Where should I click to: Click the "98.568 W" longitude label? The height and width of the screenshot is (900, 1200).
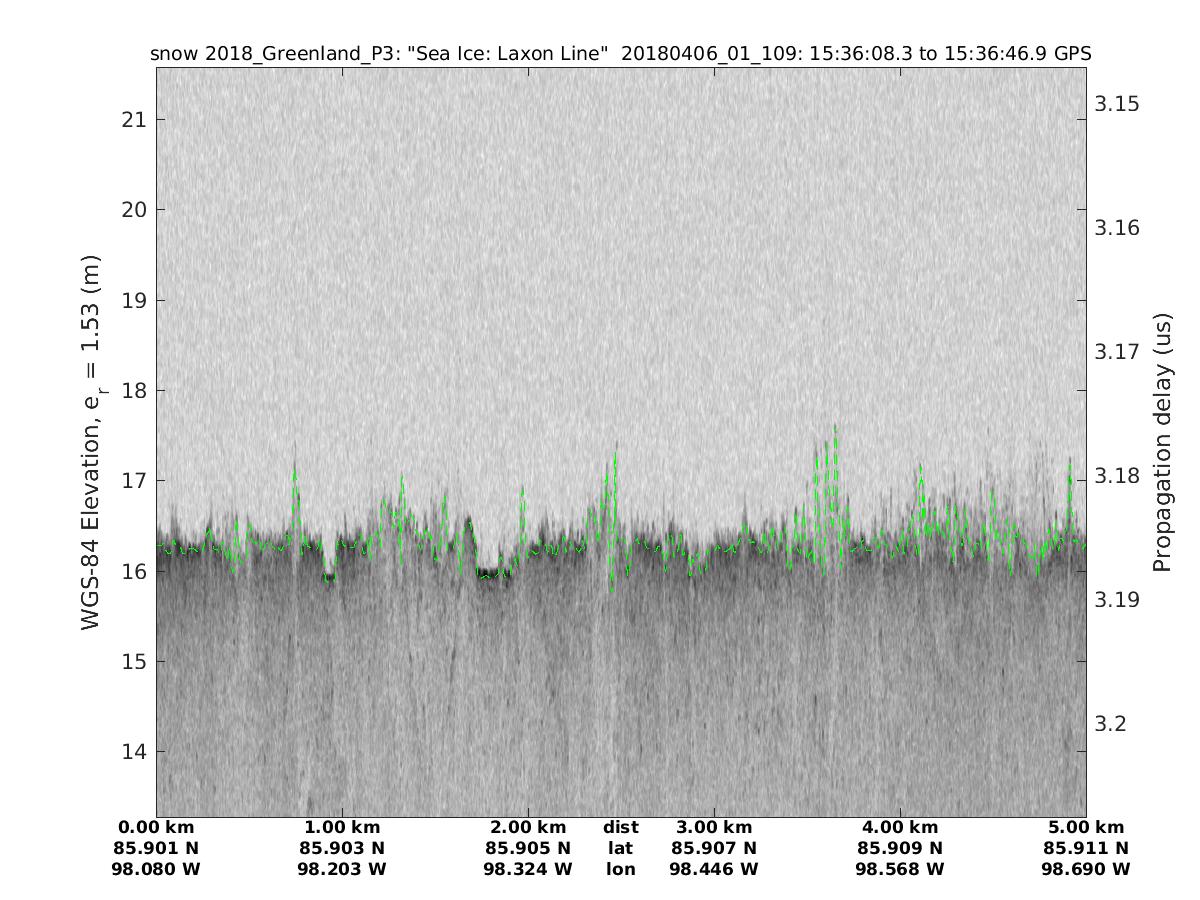click(x=900, y=870)
